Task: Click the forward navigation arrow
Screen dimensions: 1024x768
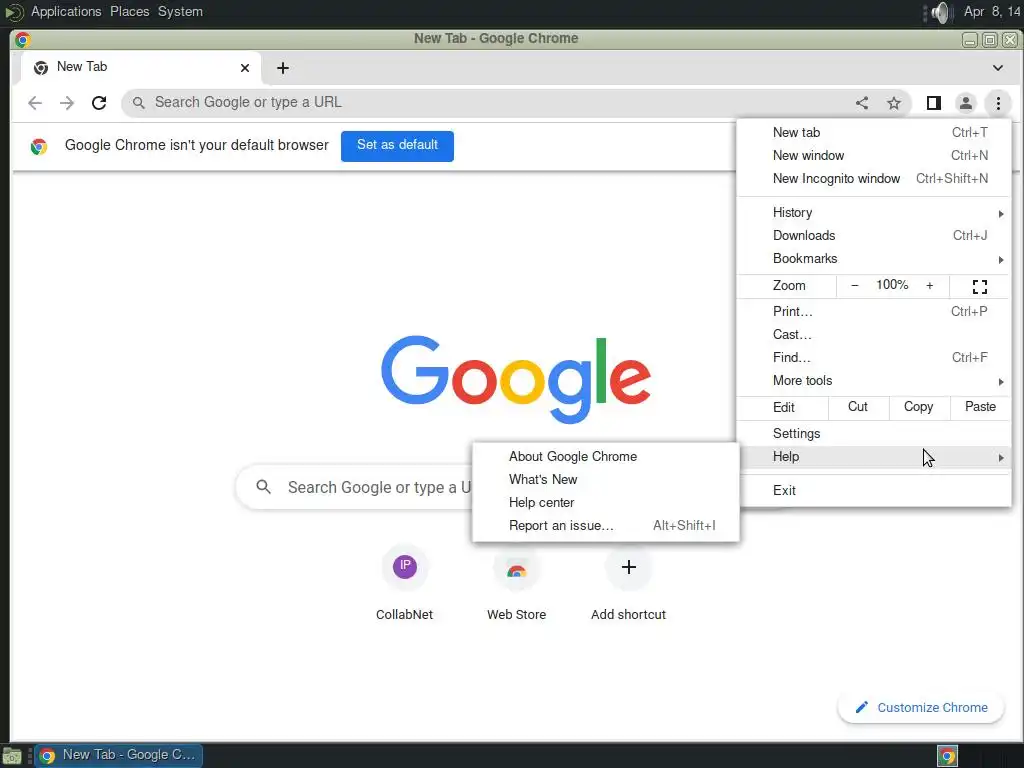Action: point(67,103)
